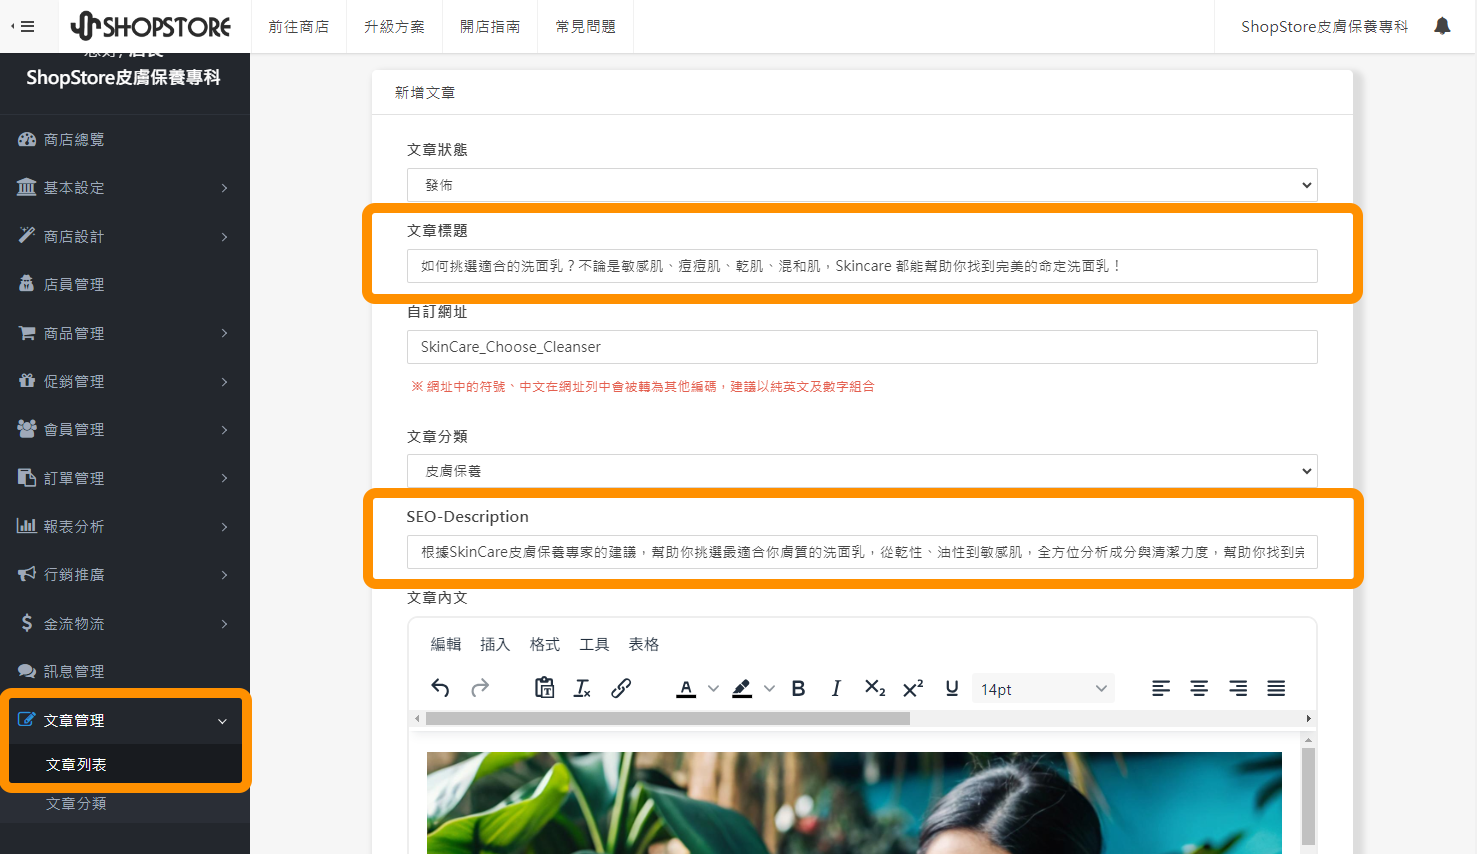Align text center
Viewport: 1477px width, 854px height.
point(1199,688)
